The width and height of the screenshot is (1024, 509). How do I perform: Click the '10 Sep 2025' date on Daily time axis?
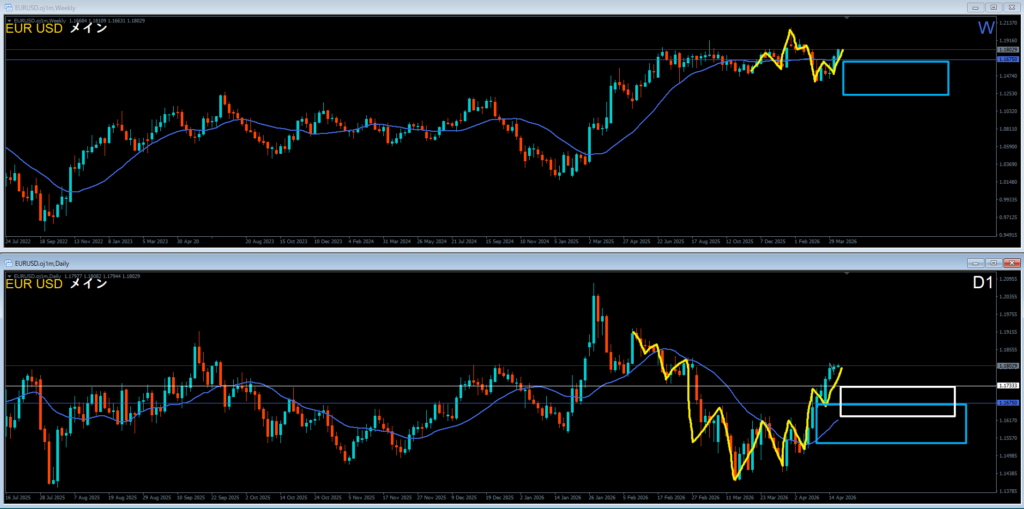pos(189,497)
